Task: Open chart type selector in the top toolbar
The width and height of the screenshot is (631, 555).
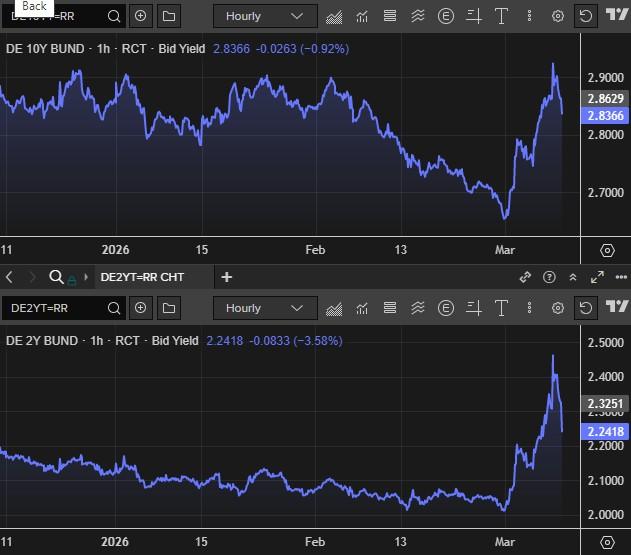Action: point(333,16)
